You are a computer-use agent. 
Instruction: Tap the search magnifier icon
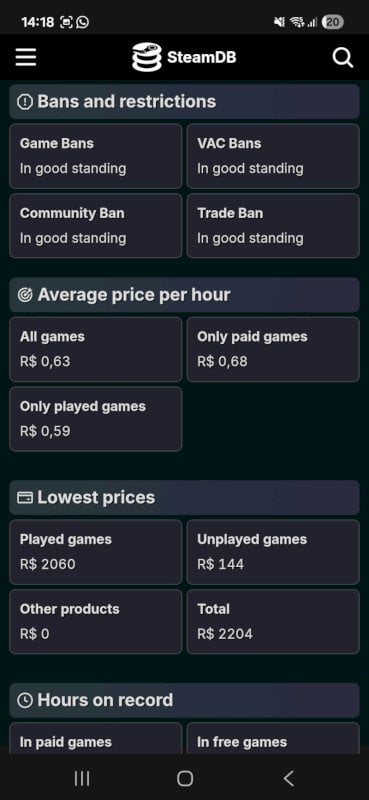pyautogui.click(x=342, y=58)
